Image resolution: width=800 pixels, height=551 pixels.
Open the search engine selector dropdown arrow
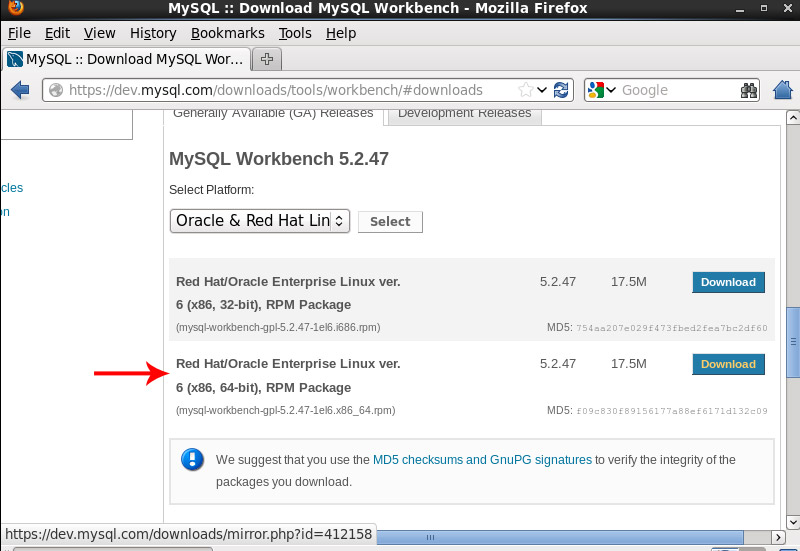point(611,90)
